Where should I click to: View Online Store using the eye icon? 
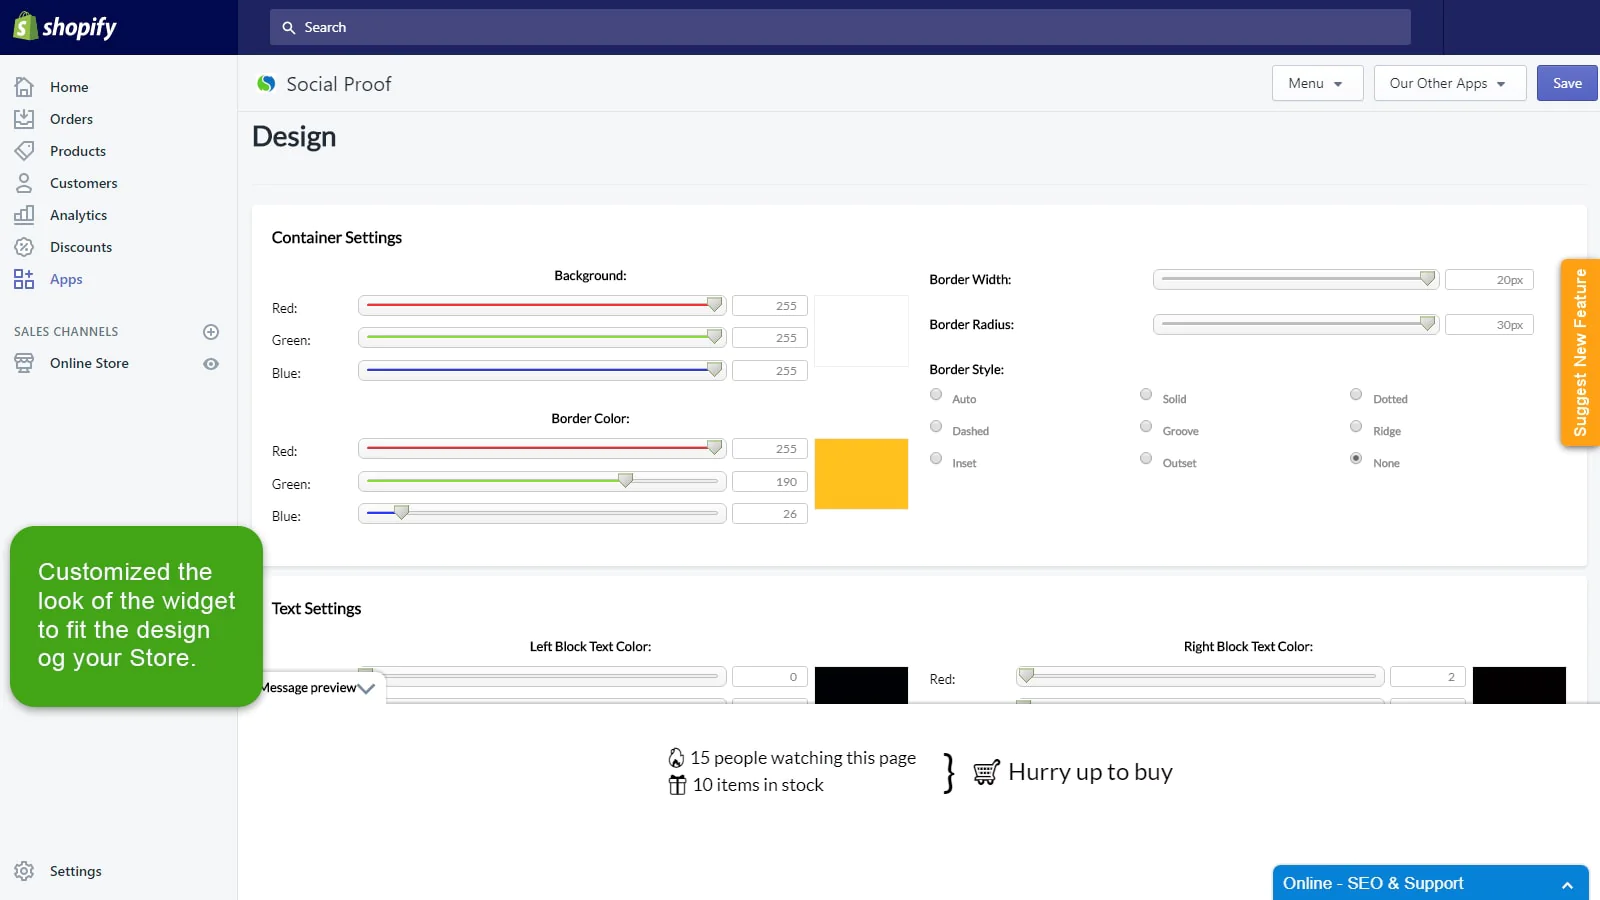click(x=211, y=364)
